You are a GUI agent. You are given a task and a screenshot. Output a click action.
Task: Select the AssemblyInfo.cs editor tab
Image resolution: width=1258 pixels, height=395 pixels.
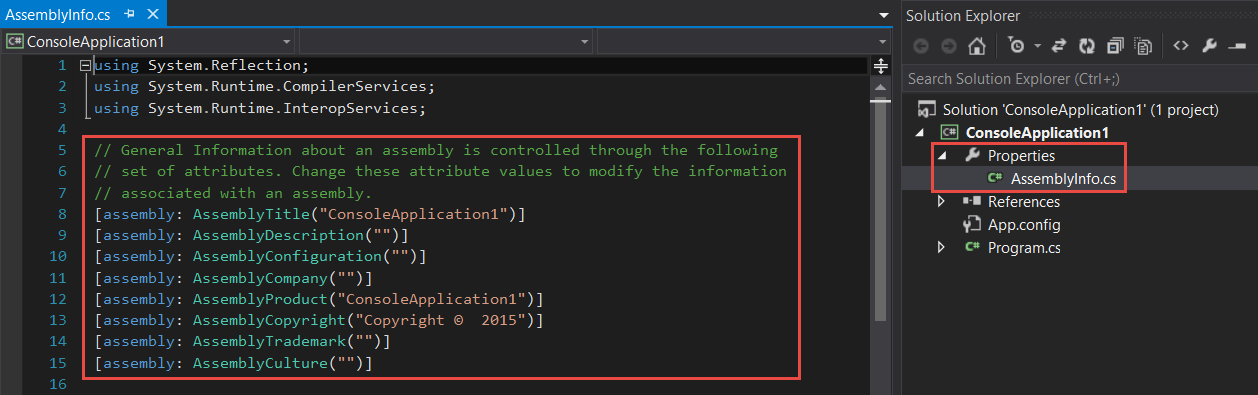(60, 15)
